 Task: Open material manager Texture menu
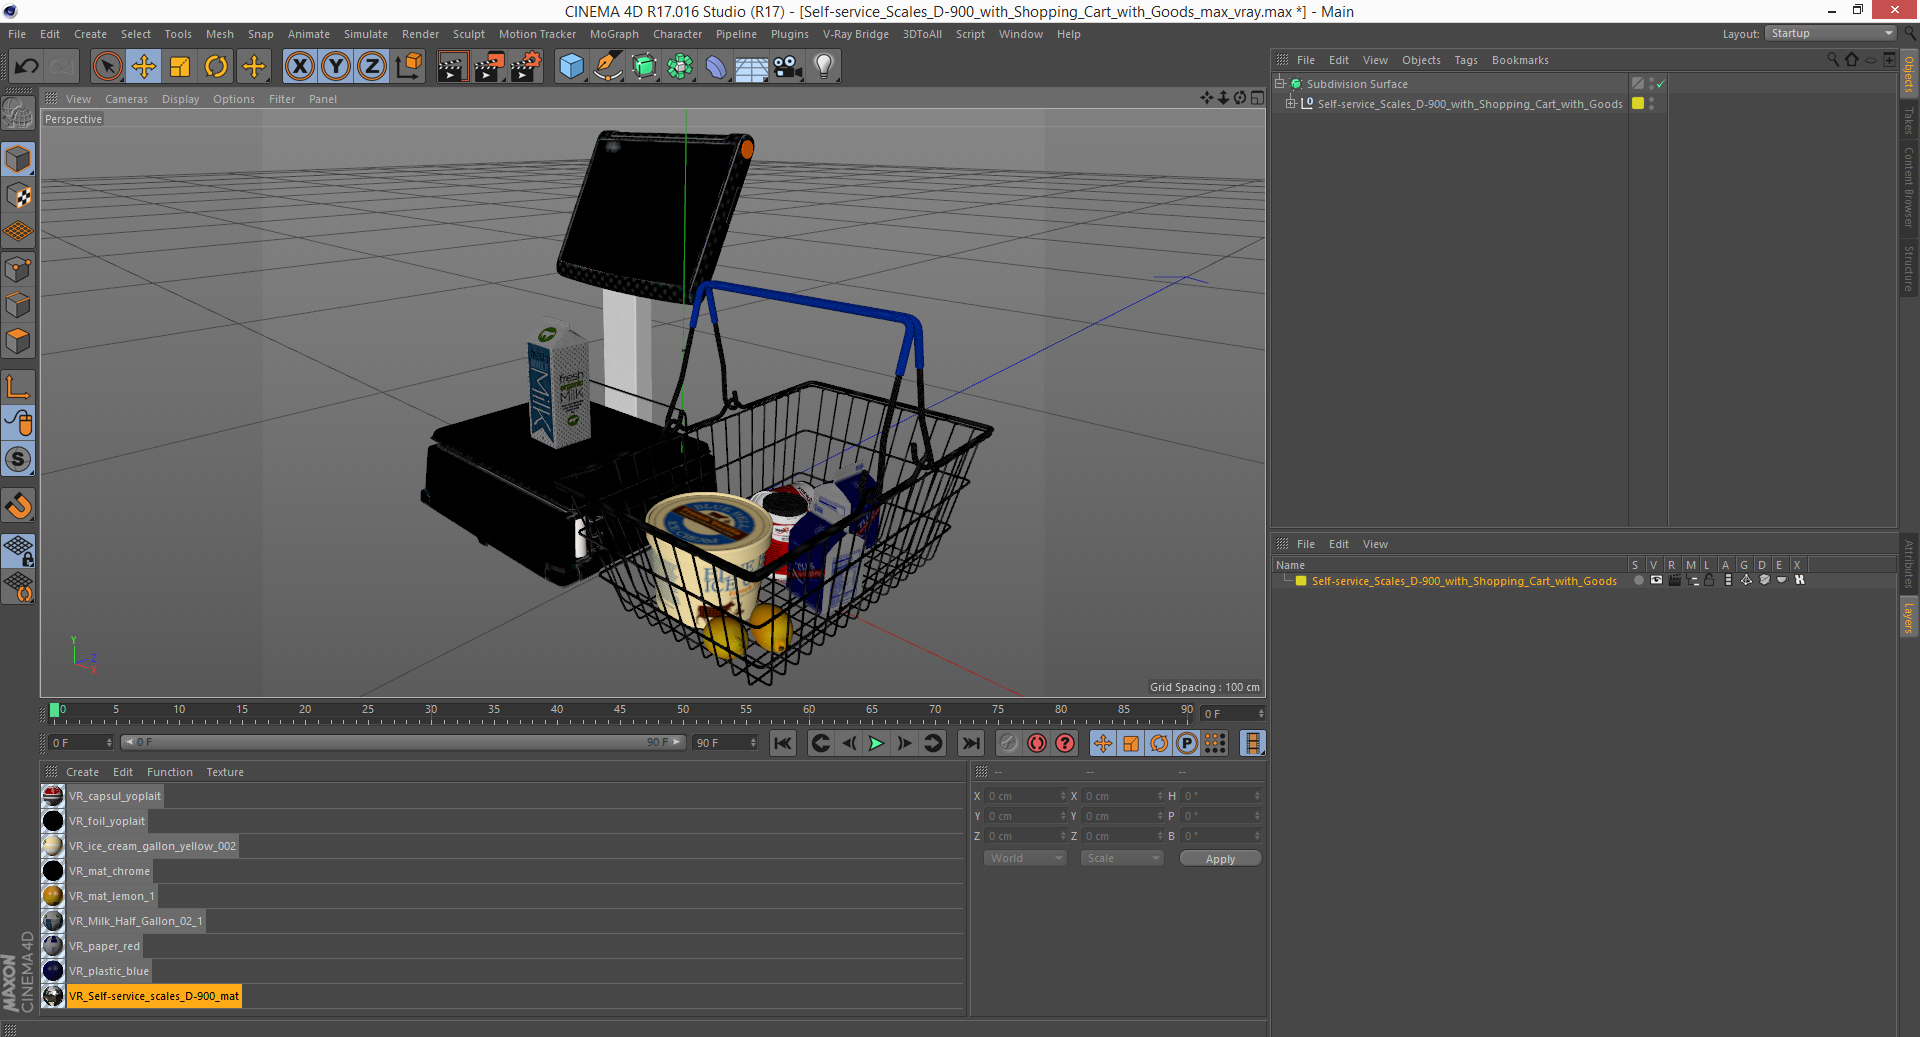[225, 772]
